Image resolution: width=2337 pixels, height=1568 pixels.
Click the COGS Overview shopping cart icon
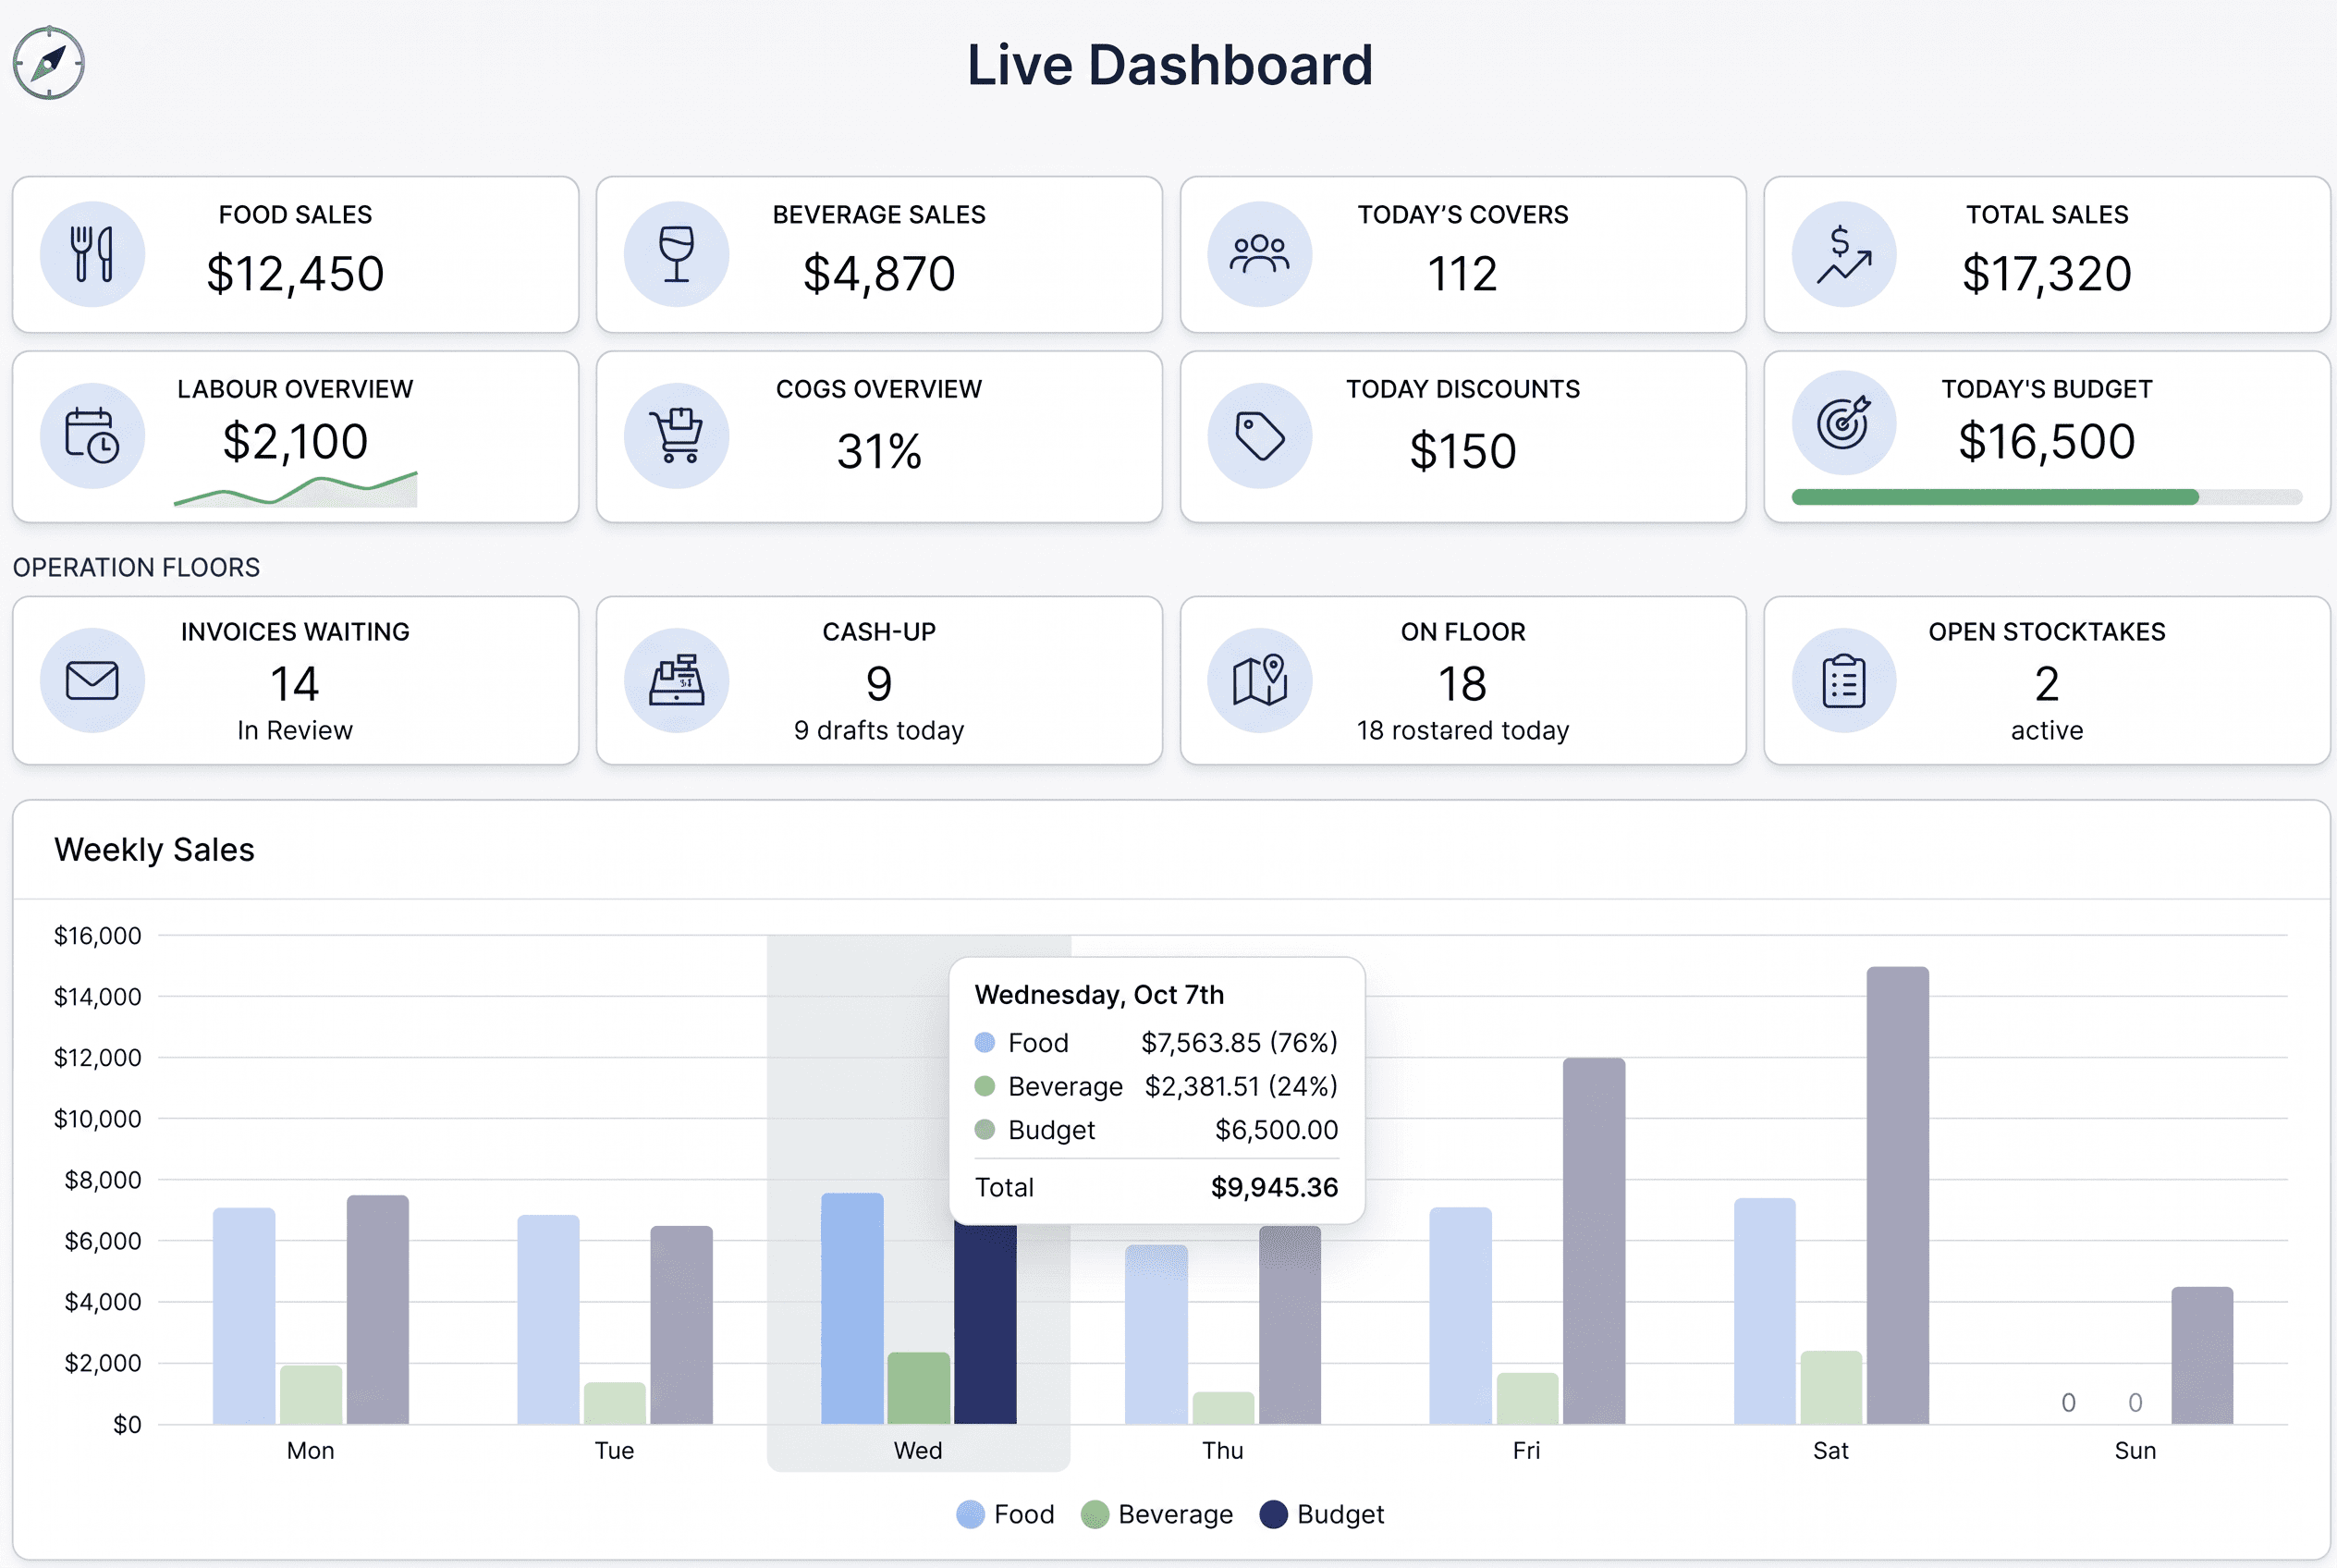[676, 435]
